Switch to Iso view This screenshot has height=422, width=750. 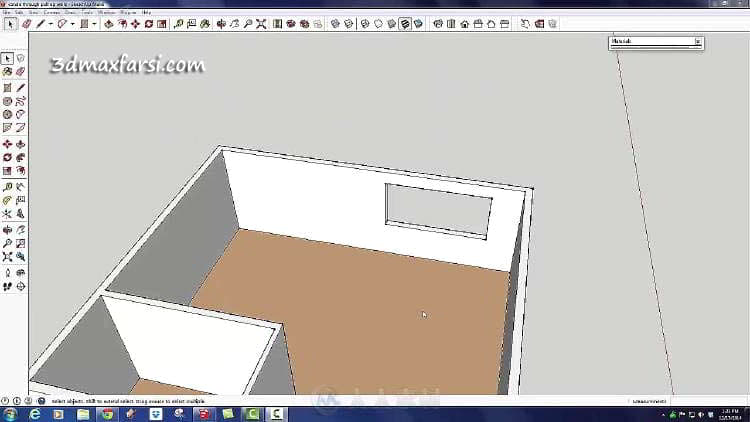point(438,23)
